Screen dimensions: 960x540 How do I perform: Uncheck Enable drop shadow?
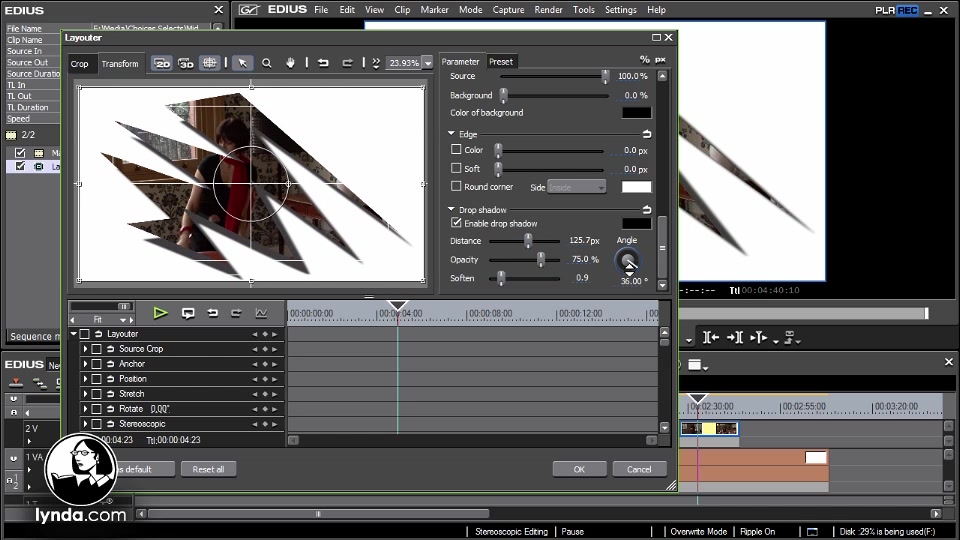457,223
